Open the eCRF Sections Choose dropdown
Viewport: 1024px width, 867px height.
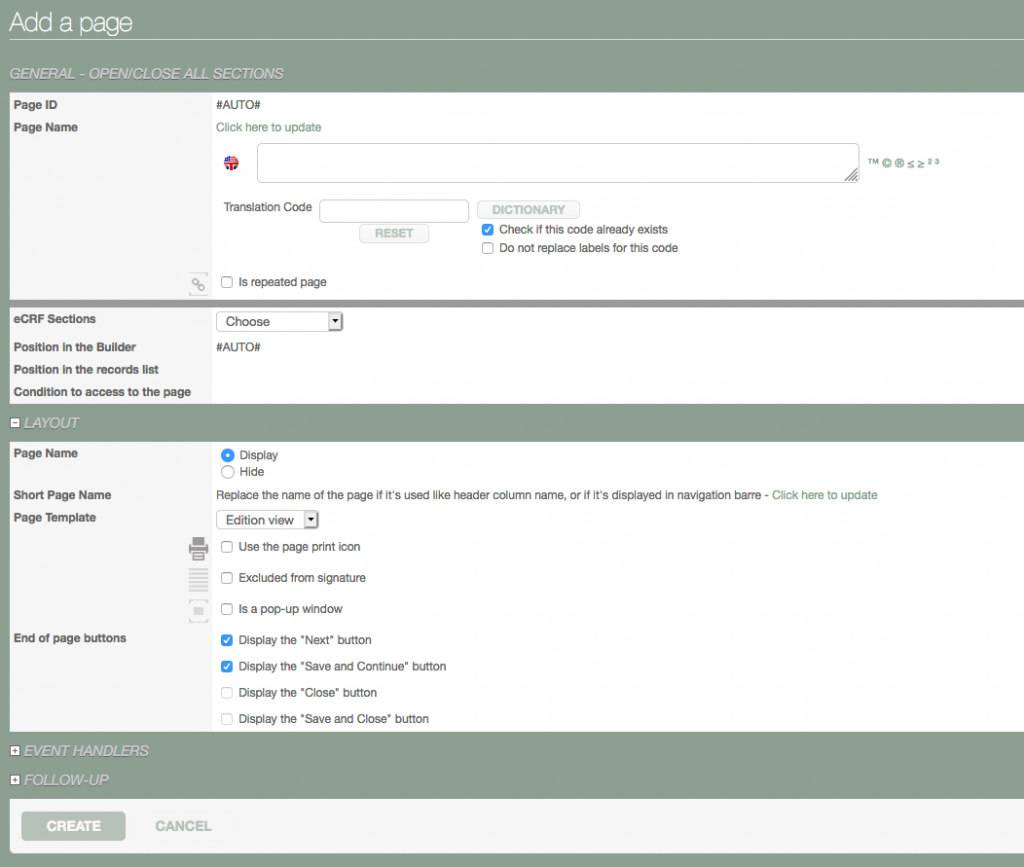279,322
